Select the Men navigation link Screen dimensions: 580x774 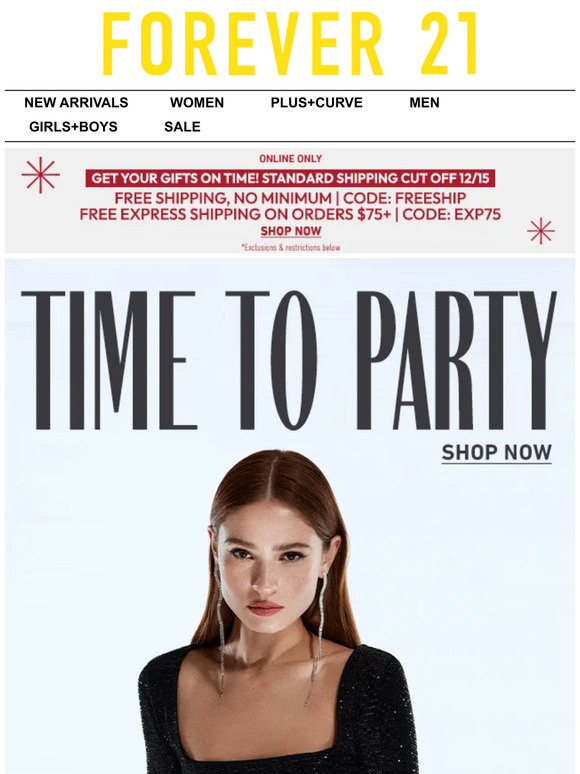[424, 103]
